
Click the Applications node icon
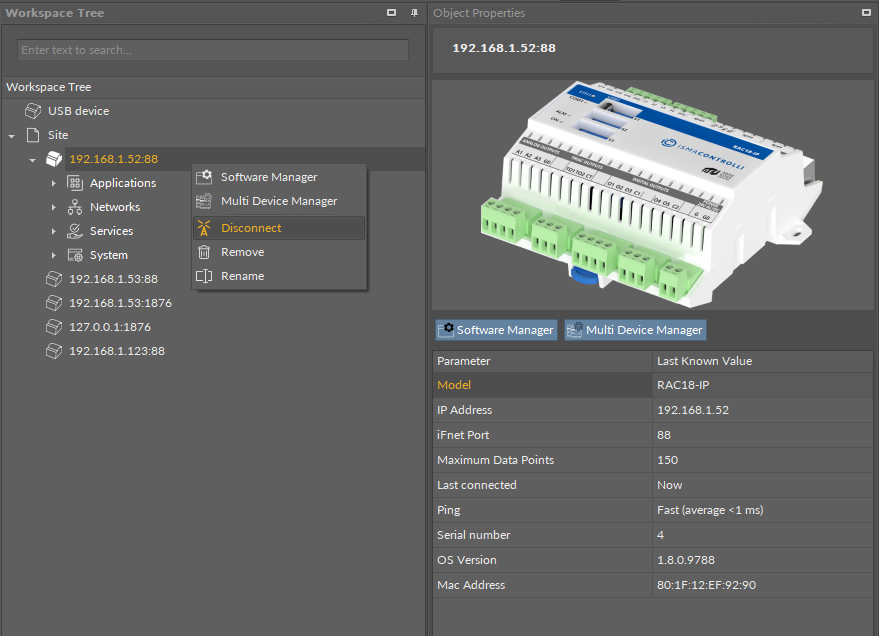click(75, 183)
